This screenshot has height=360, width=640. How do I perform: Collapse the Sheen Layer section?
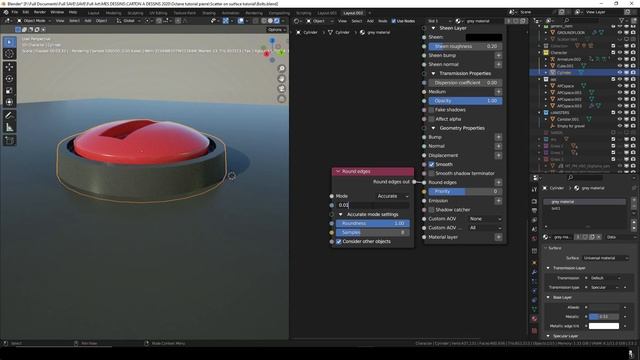[x=433, y=28]
